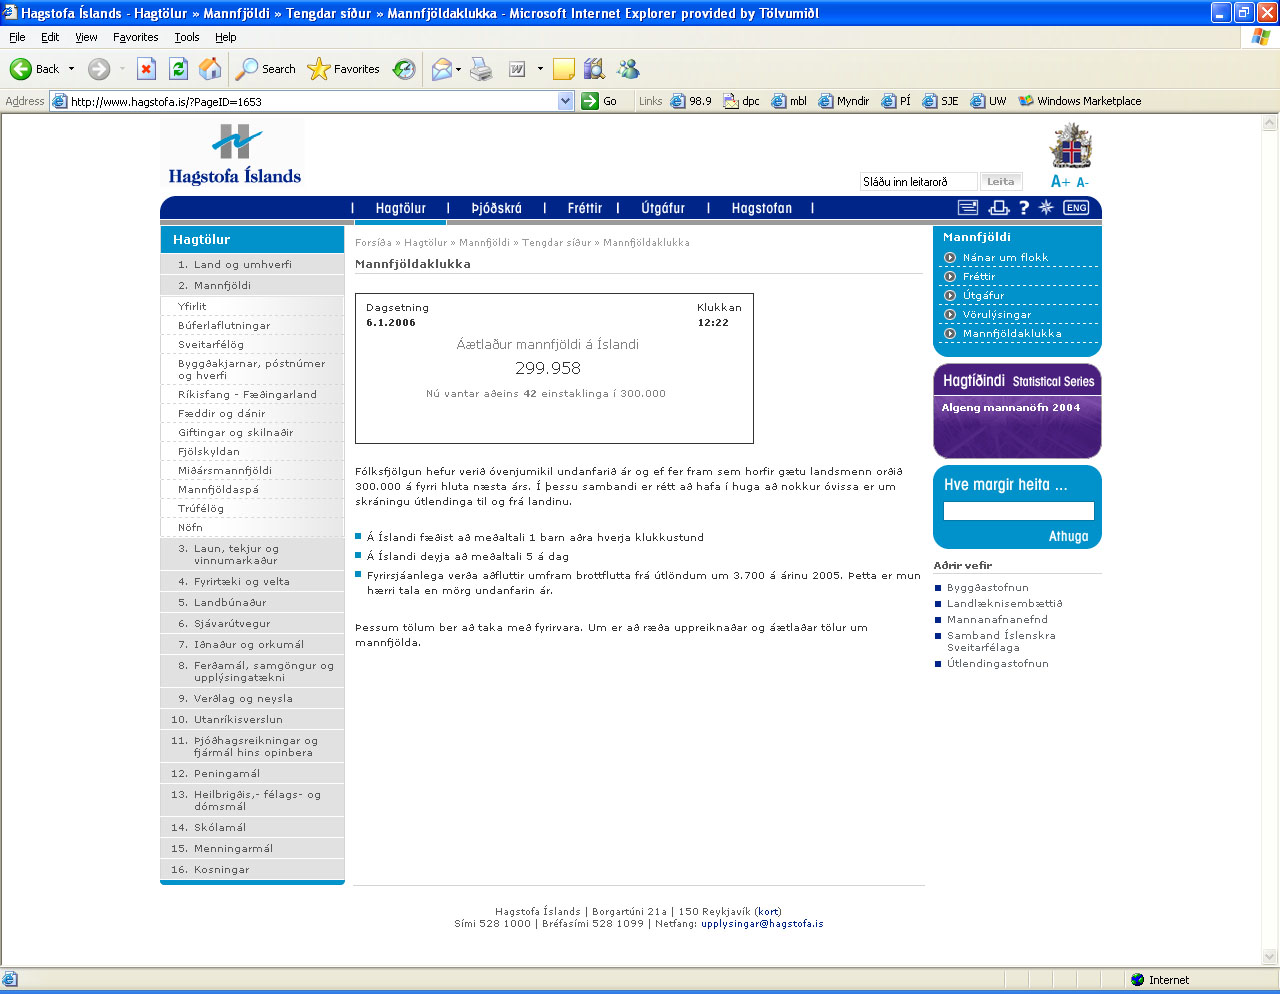Open the Back button history dropdown arrow

pyautogui.click(x=71, y=69)
